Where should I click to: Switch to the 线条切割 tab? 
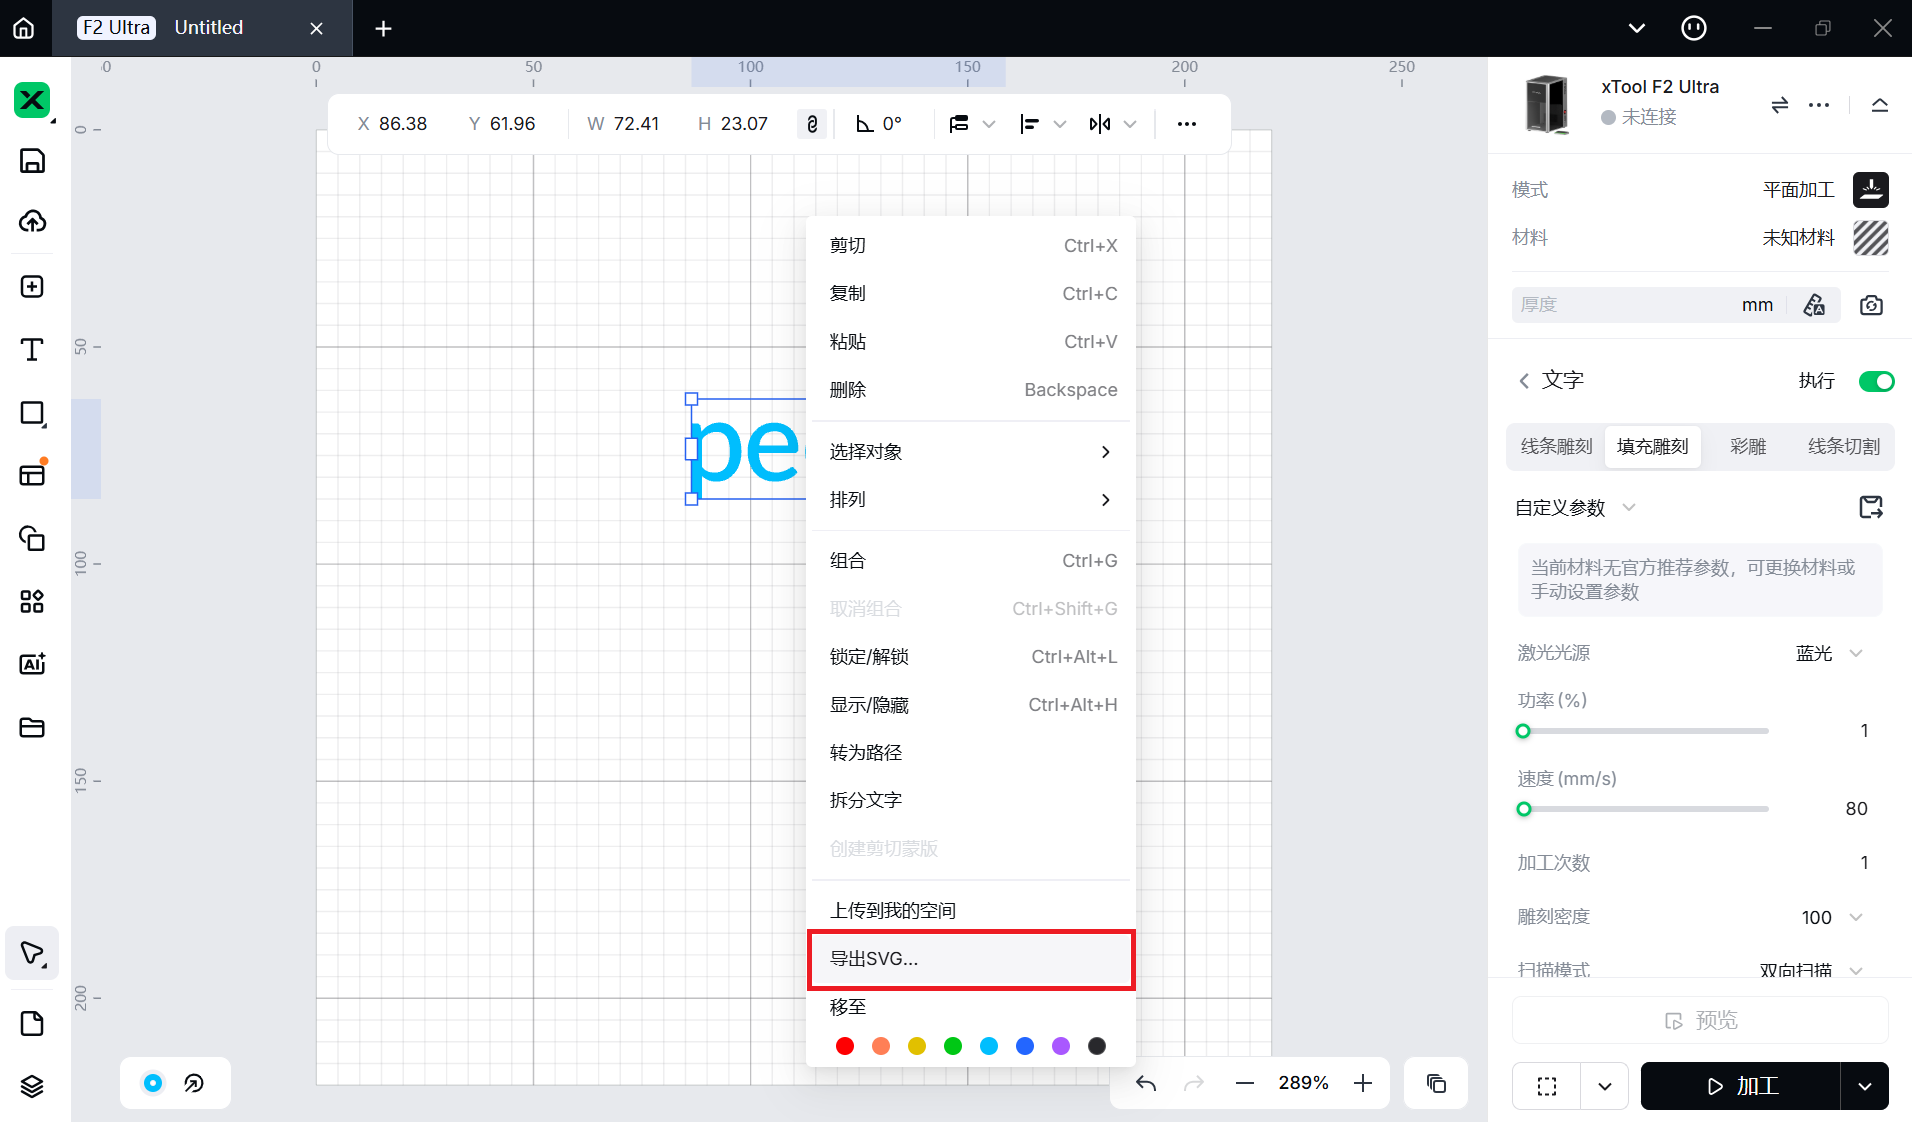click(x=1843, y=447)
